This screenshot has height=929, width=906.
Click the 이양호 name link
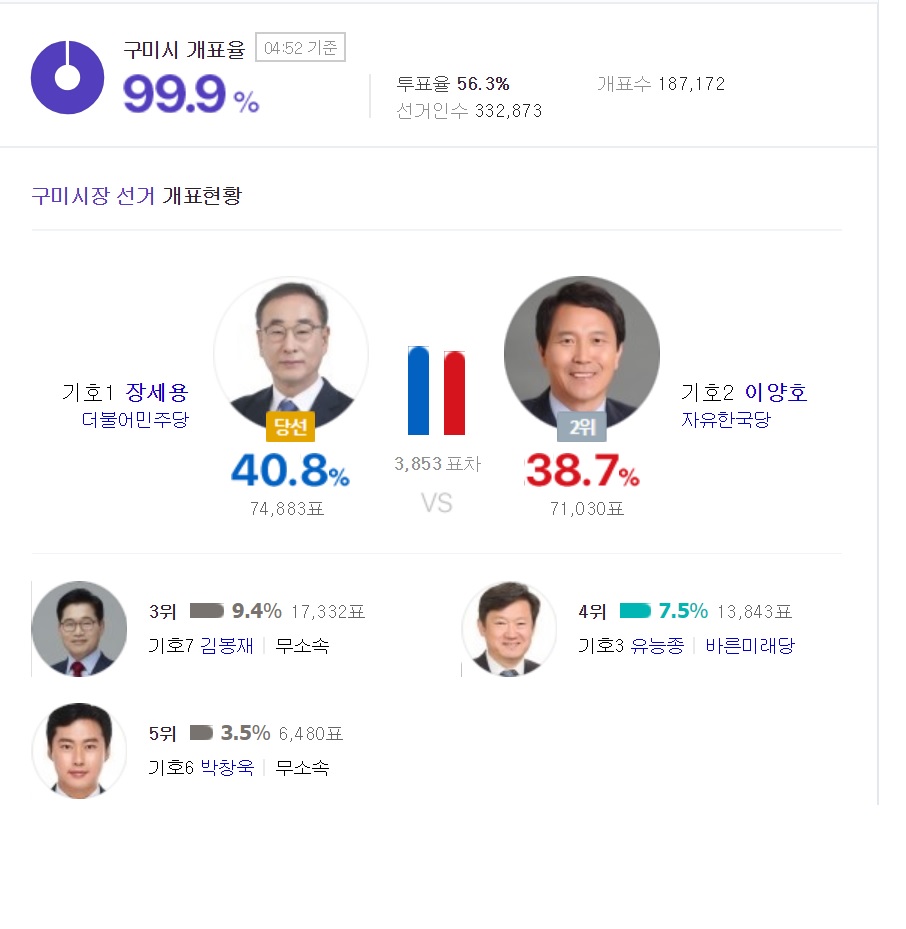tap(776, 392)
